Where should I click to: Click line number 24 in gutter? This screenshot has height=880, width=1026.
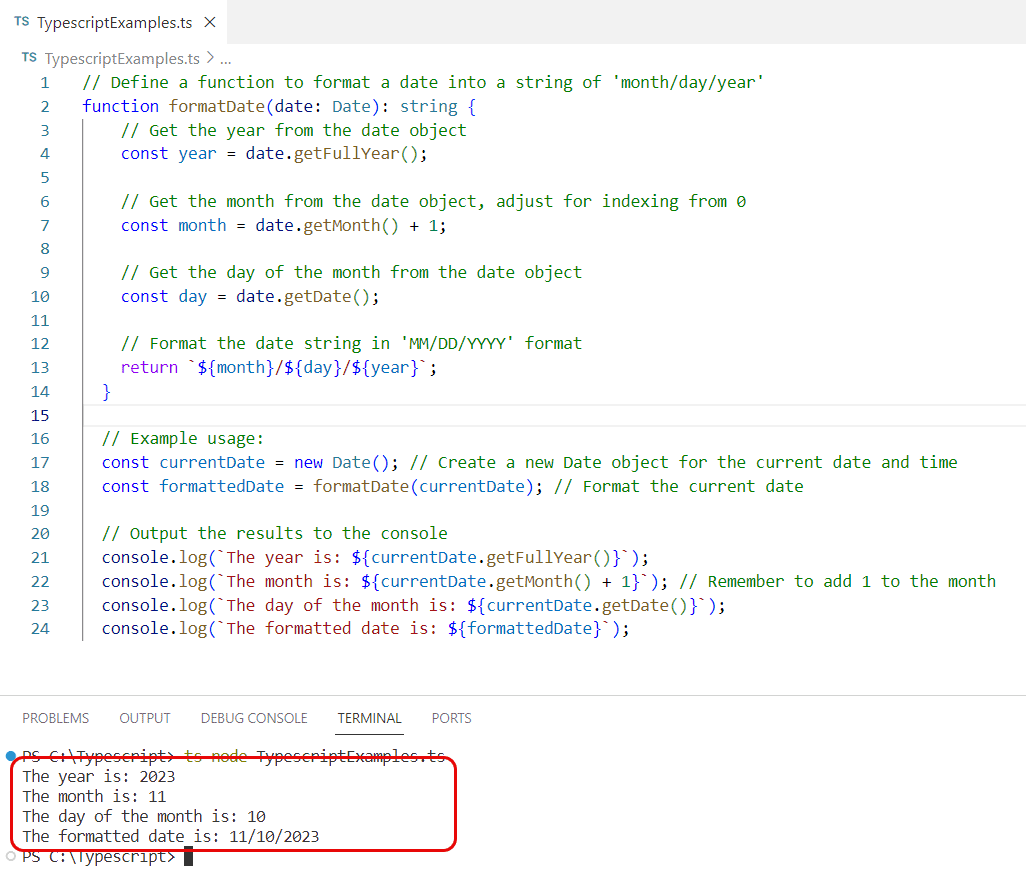[x=40, y=629]
